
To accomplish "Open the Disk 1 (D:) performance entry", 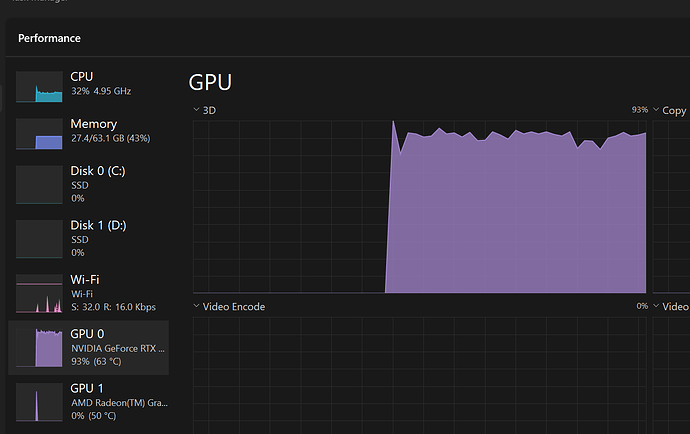I will click(x=88, y=239).
